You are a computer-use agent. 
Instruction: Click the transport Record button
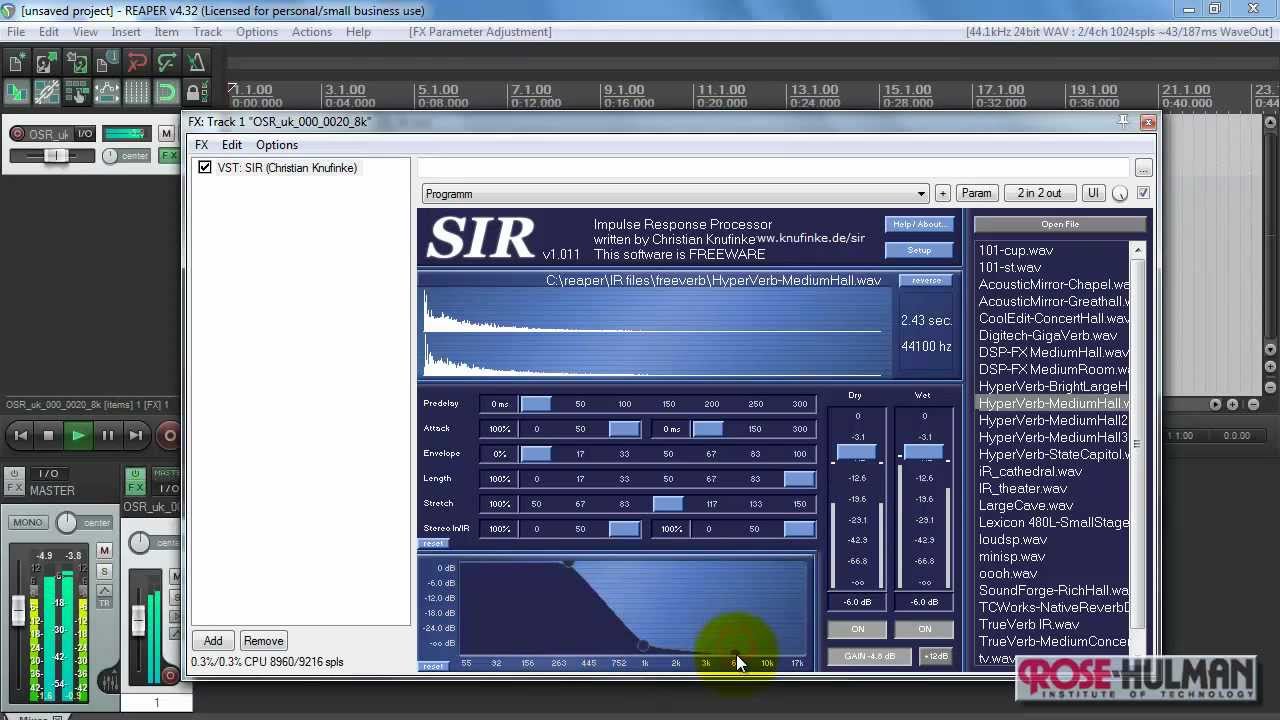168,435
